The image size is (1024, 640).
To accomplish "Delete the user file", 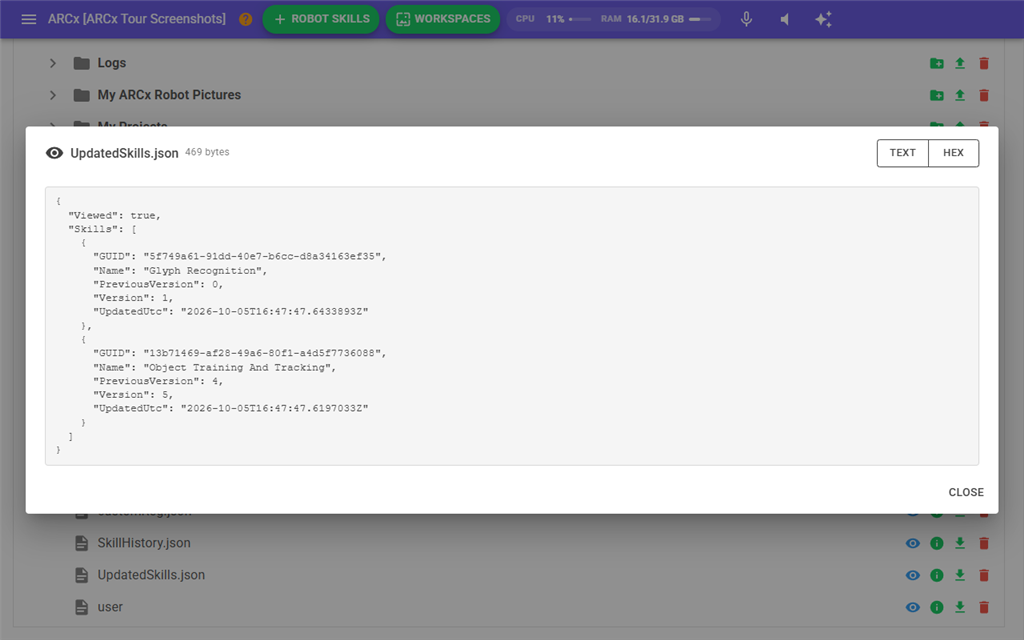I will 984,607.
